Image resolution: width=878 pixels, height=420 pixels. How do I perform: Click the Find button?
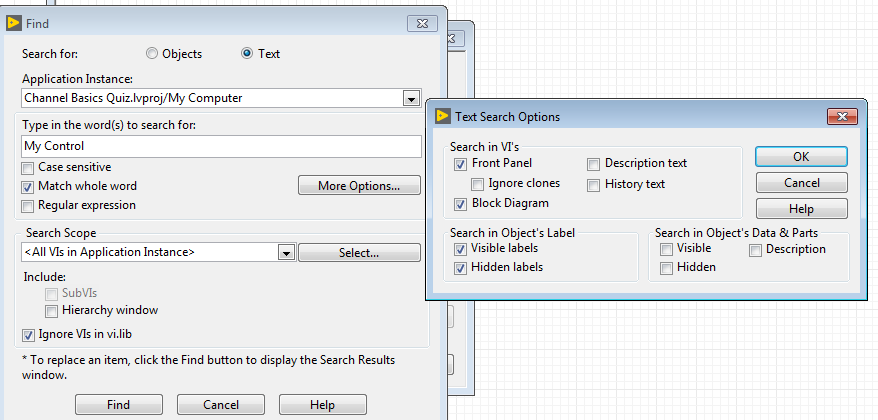pos(118,405)
